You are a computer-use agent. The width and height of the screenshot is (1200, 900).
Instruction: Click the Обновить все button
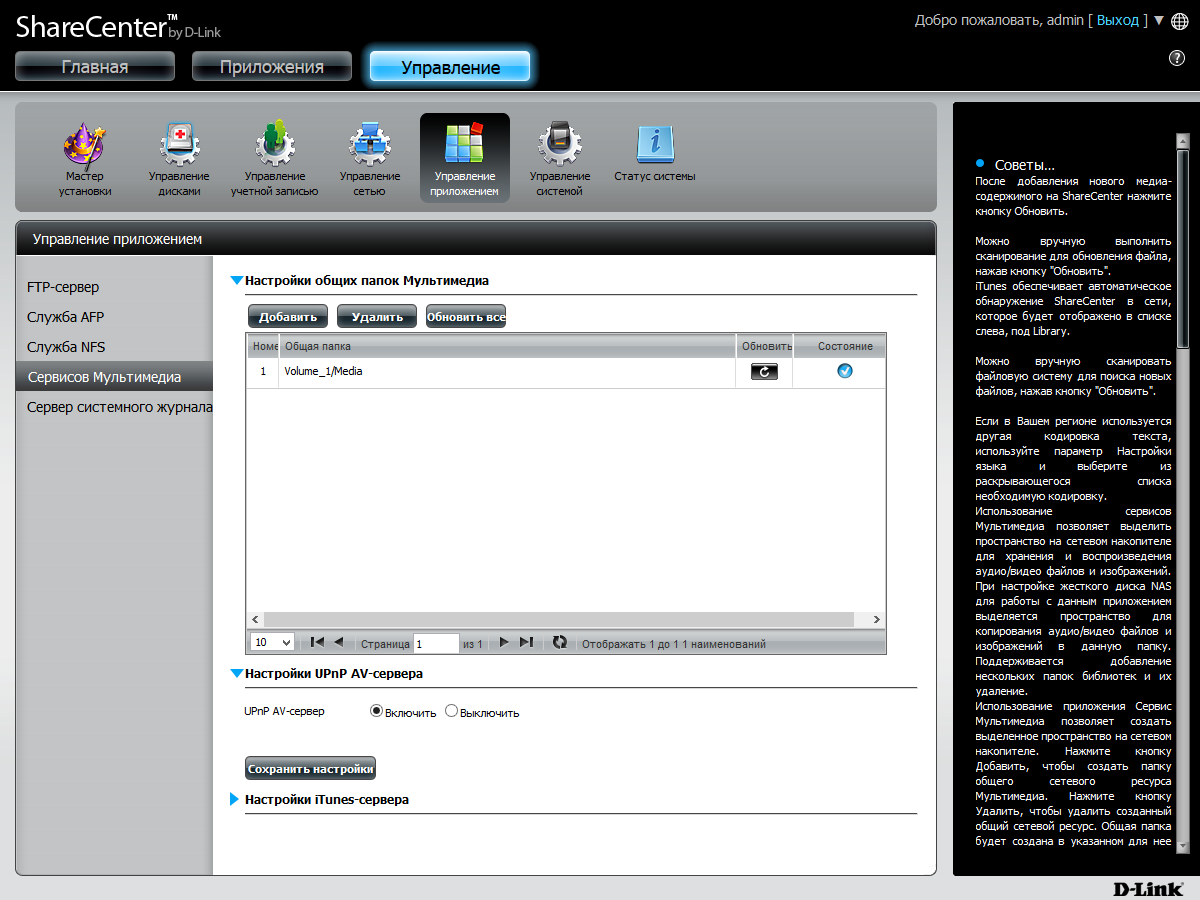click(x=466, y=317)
